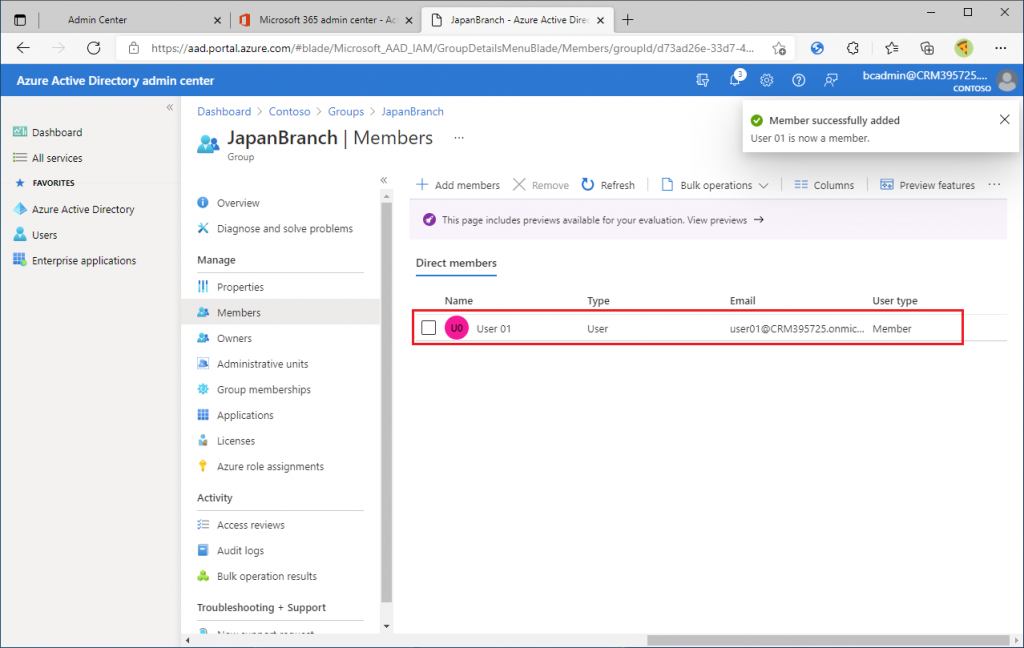Open the Licenses menu item
The height and width of the screenshot is (648, 1024).
pos(236,441)
